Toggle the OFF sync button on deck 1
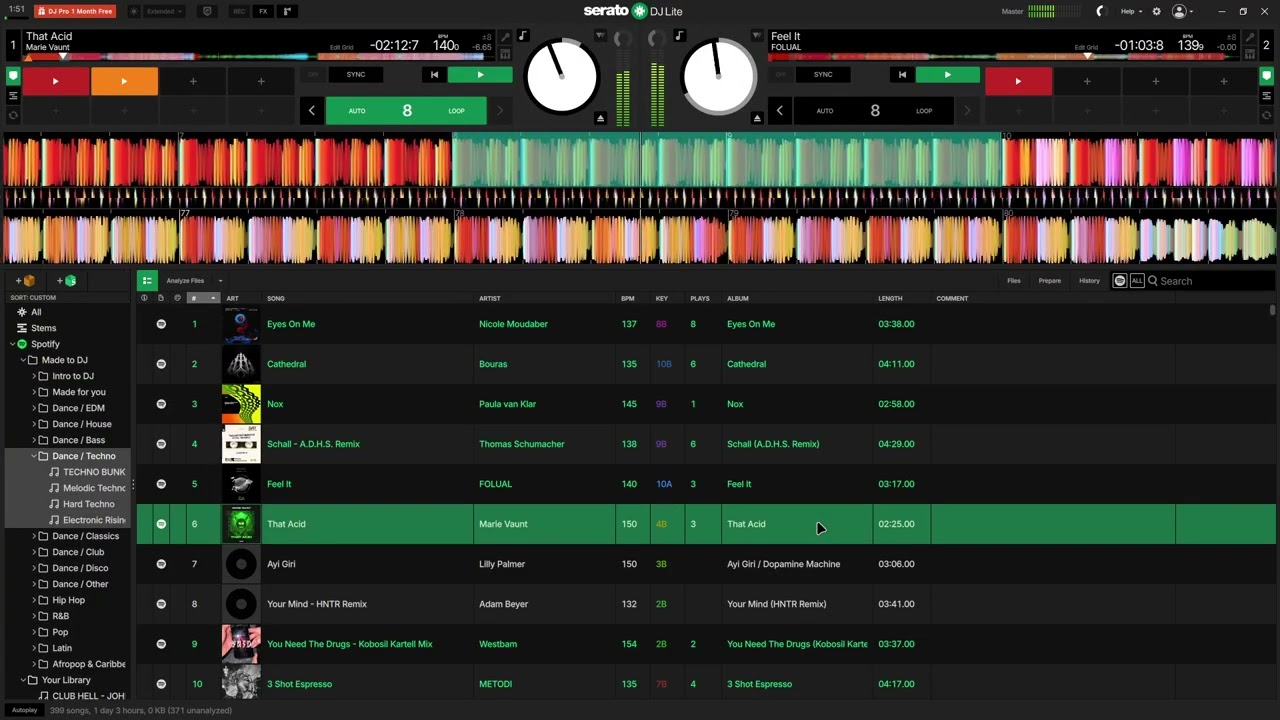Screen dimensions: 1280x720 click(x=313, y=74)
